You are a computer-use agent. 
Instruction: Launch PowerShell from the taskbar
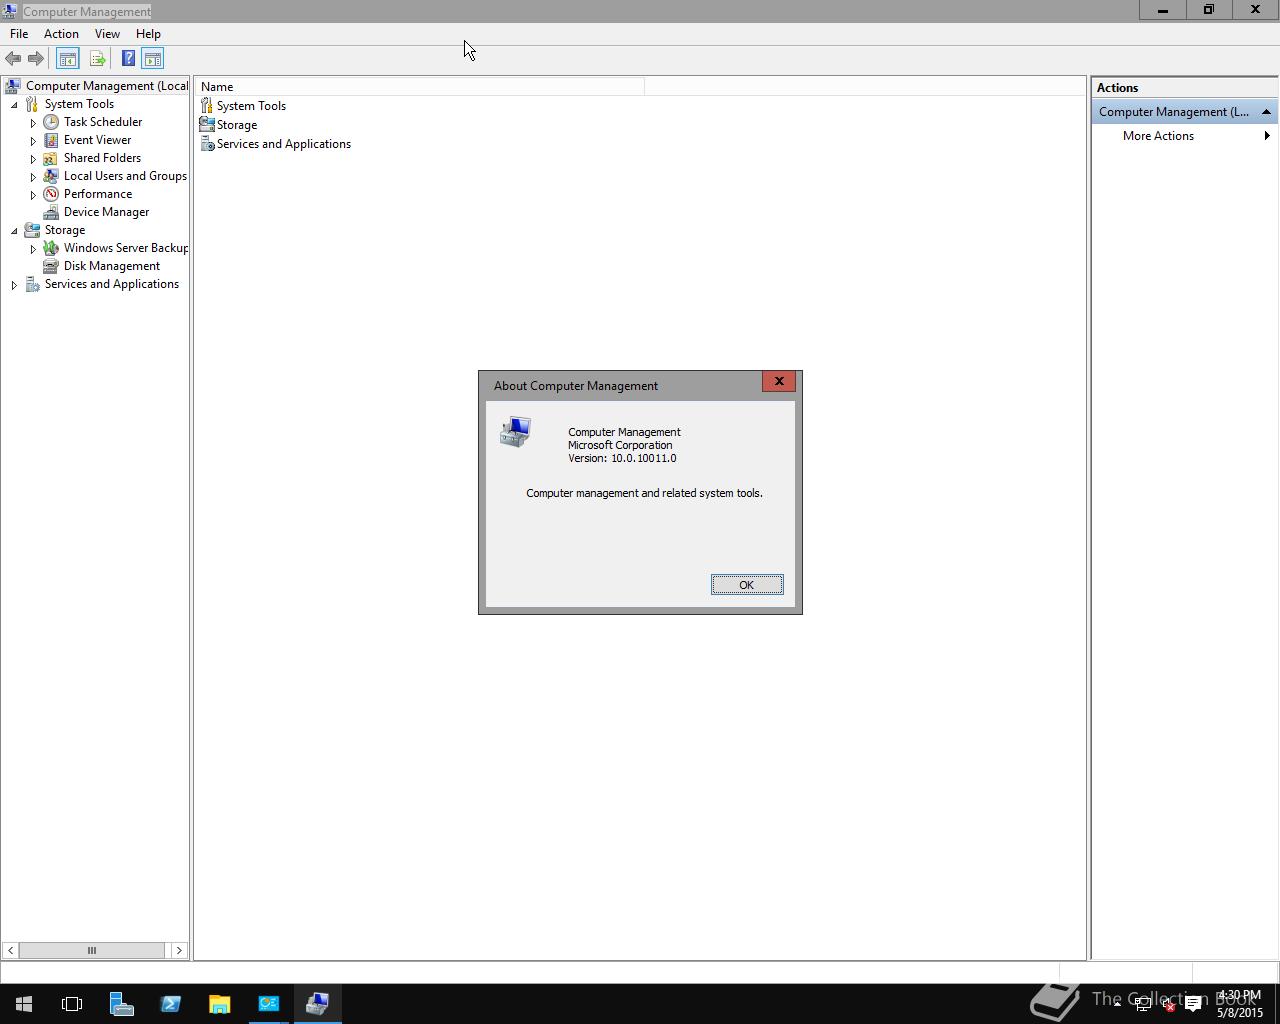click(170, 1004)
